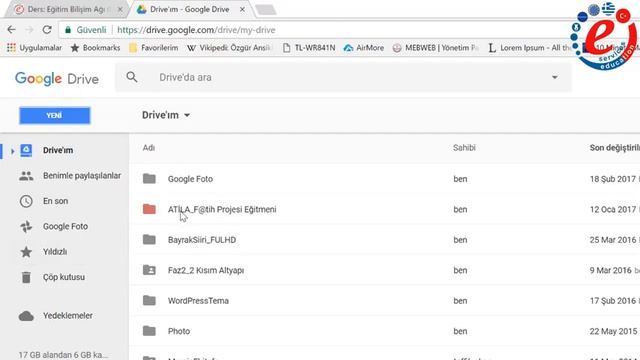Click Son değiştirilme column header

pos(615,148)
